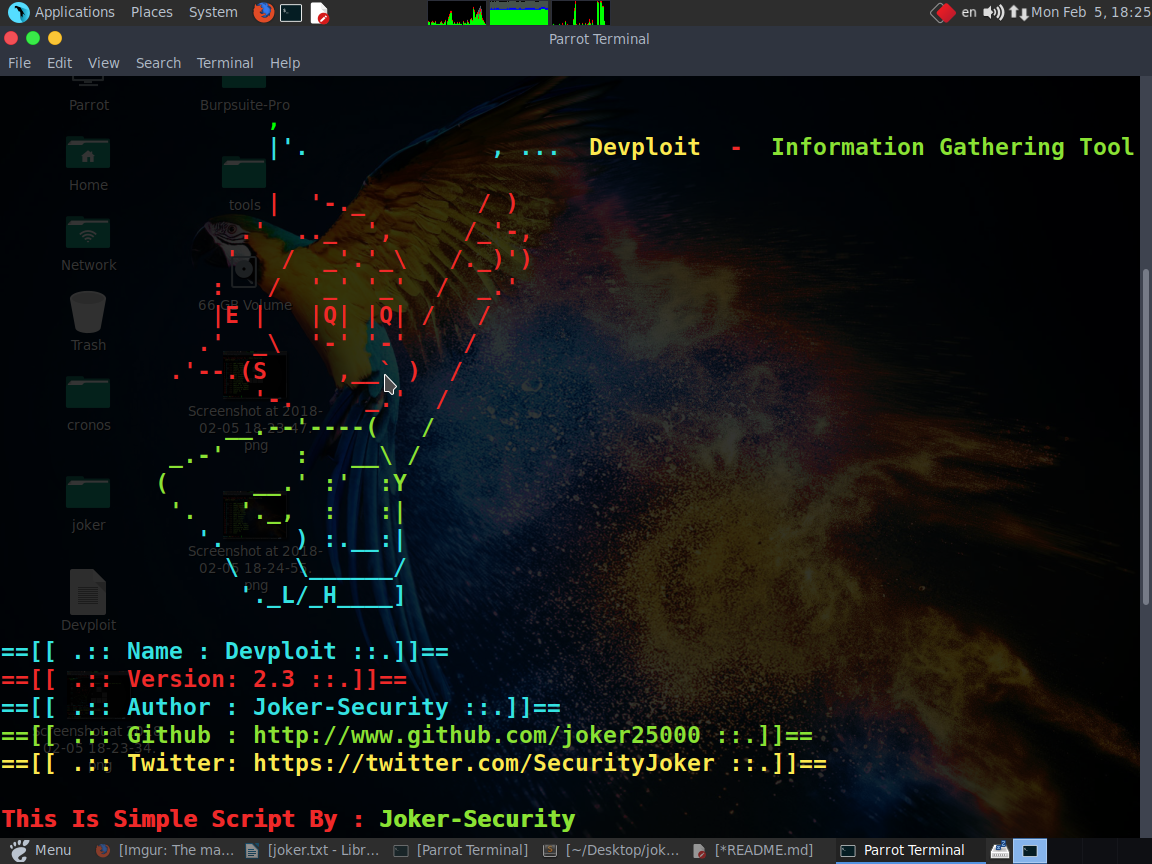Click the terminal's vertical scrollbar
The height and width of the screenshot is (864, 1152).
pos(1145,437)
